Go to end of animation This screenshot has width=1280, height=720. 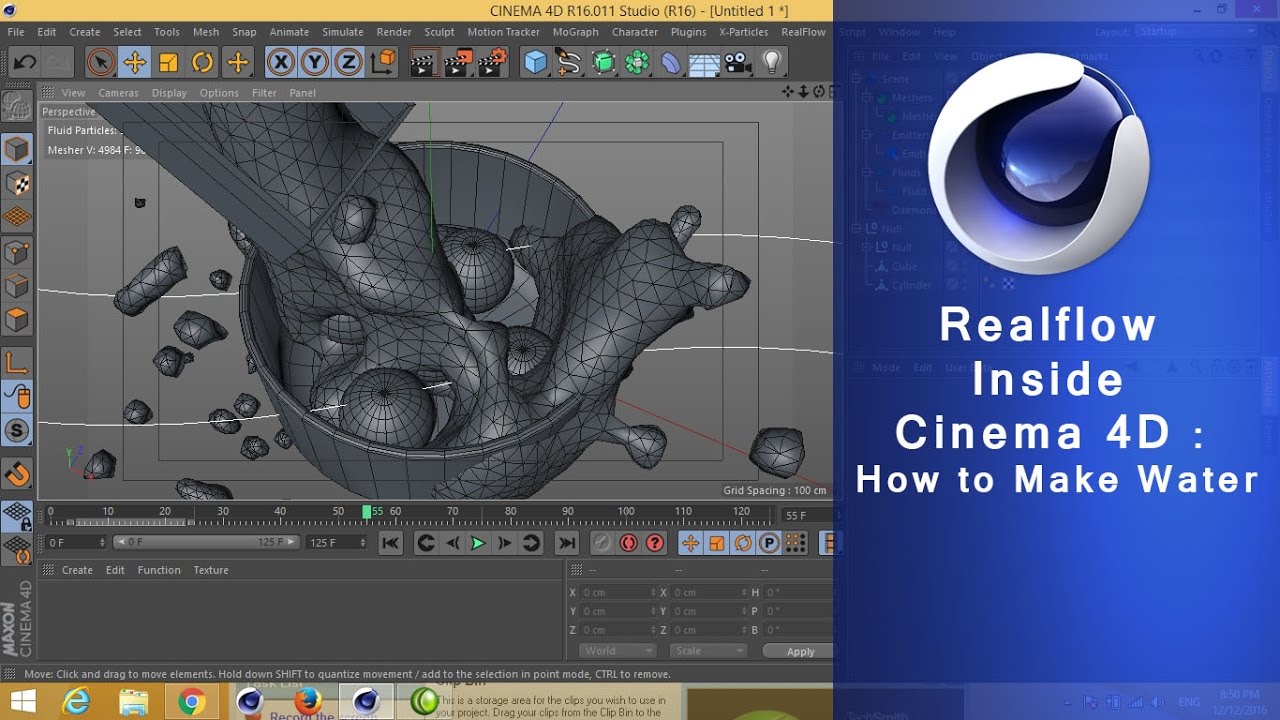(567, 543)
